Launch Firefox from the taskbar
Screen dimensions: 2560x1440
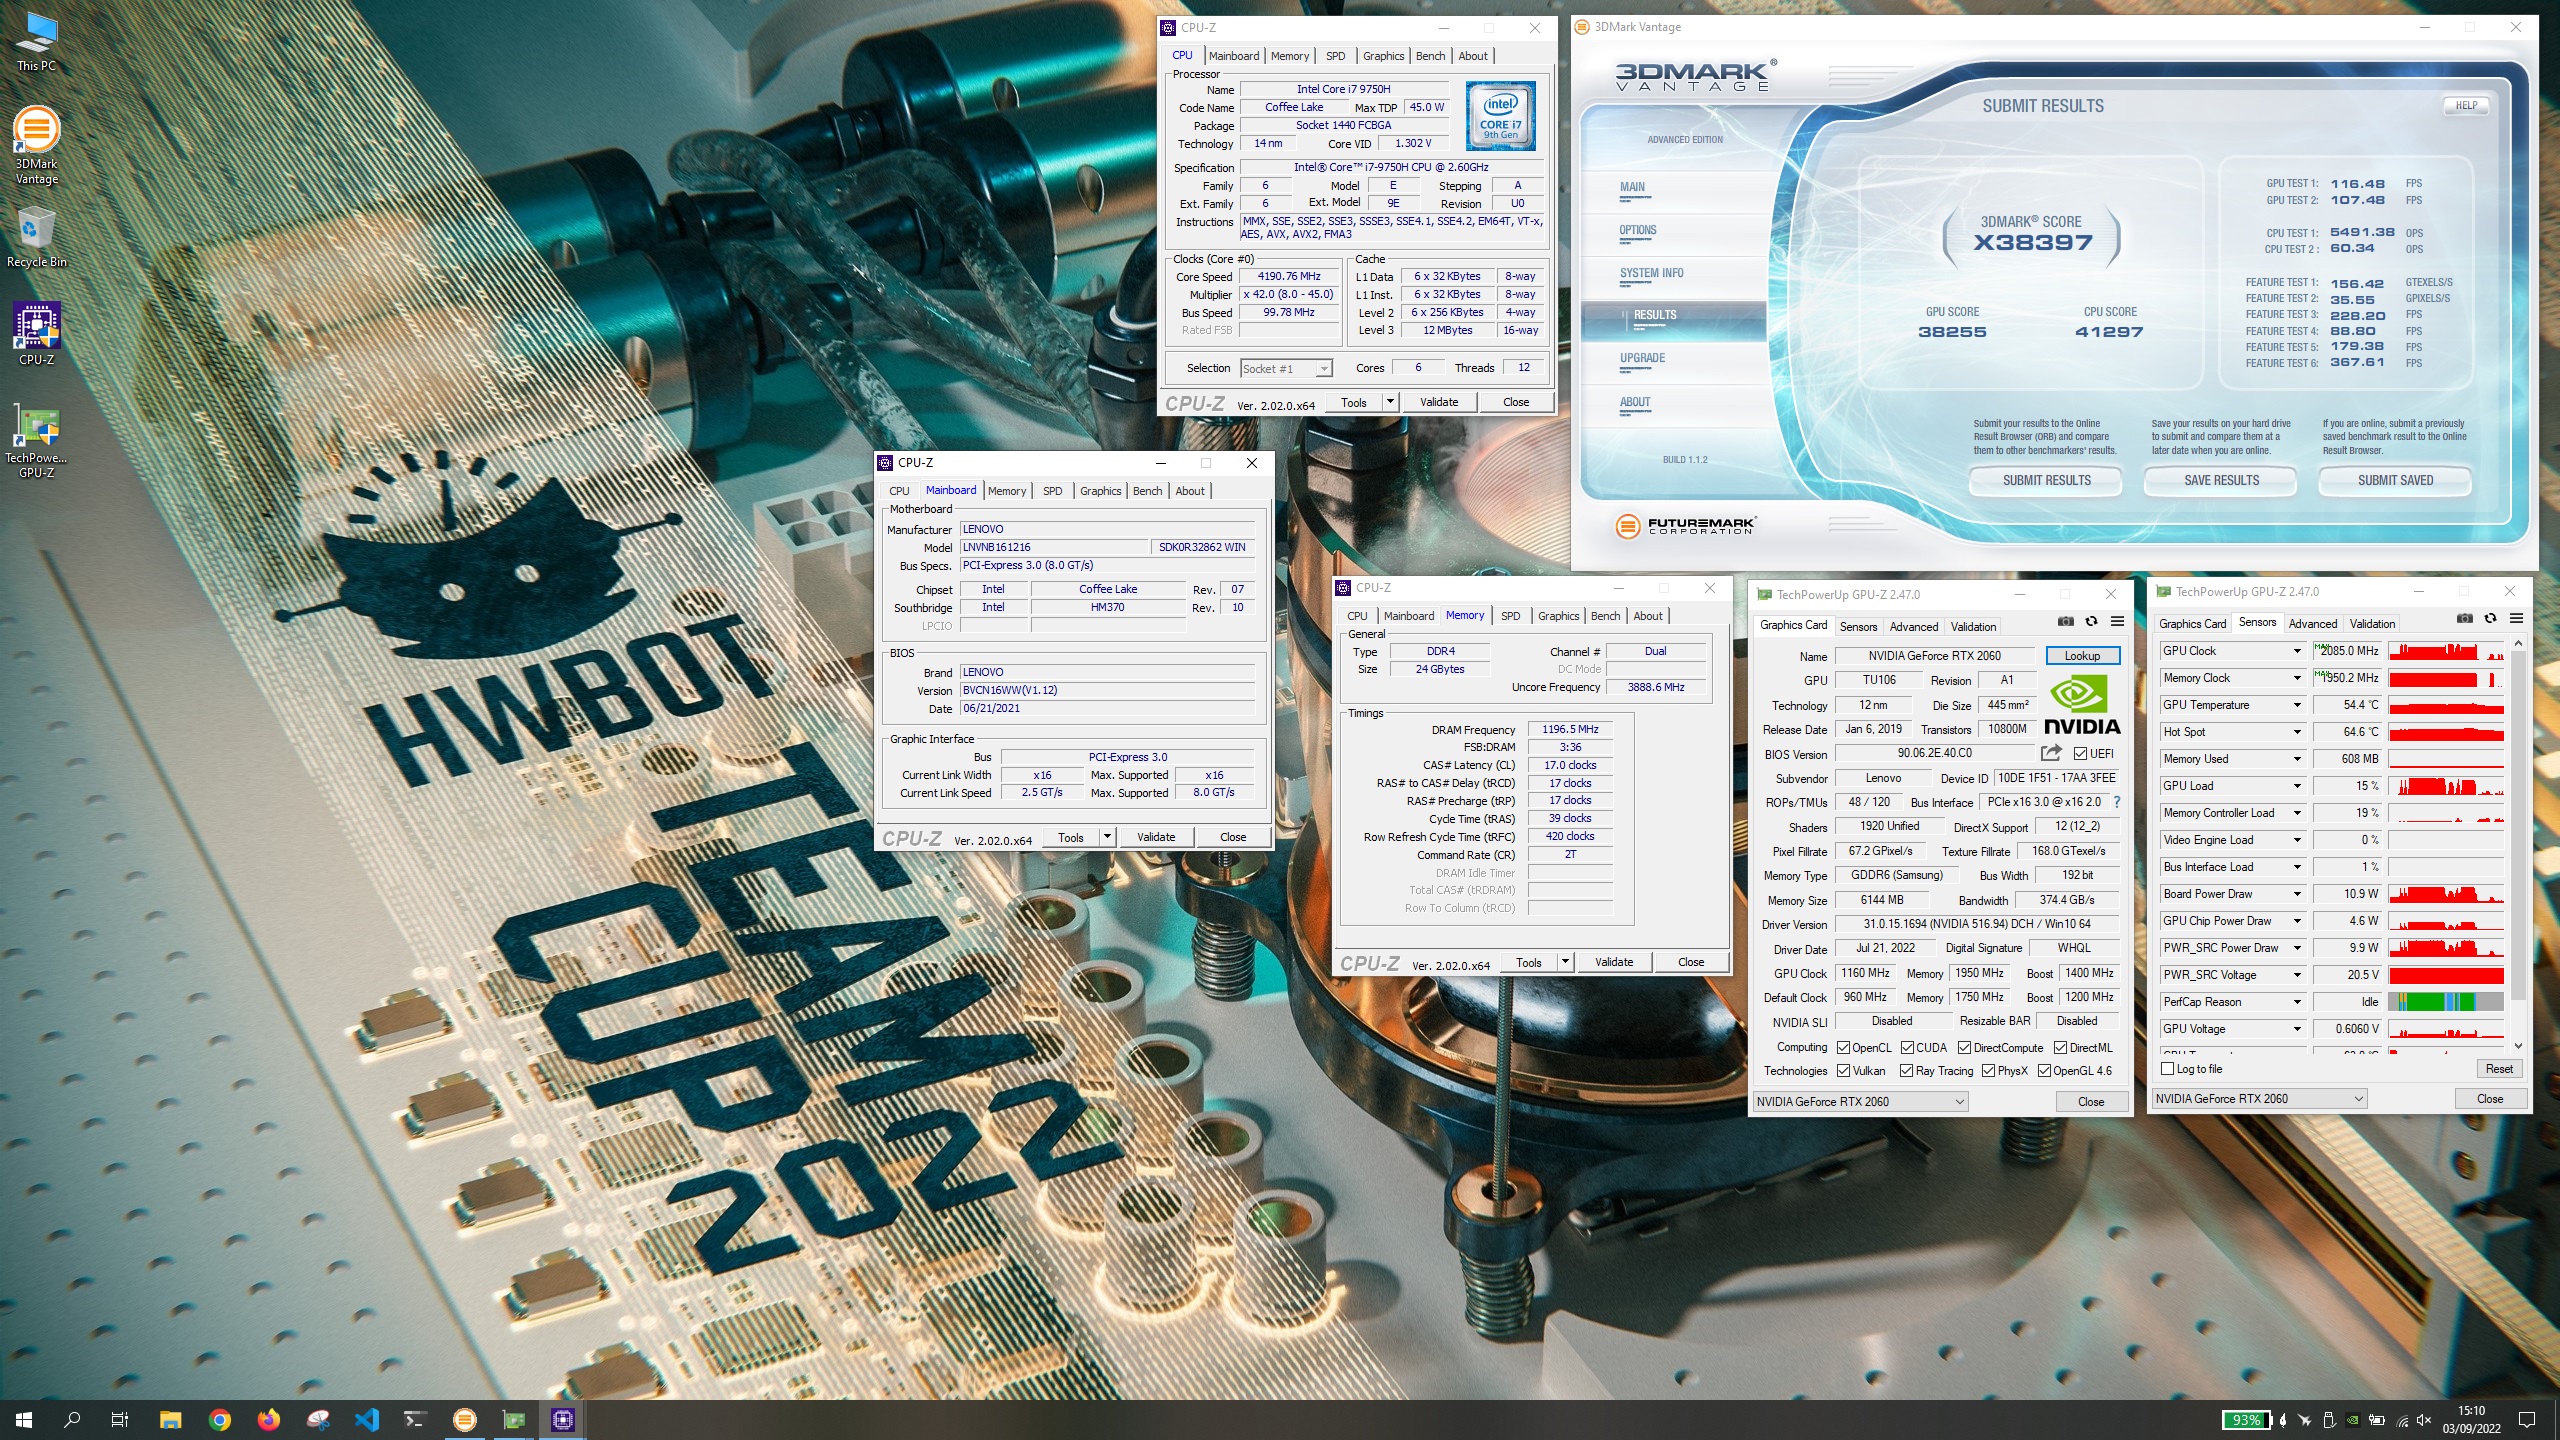pyautogui.click(x=268, y=1420)
